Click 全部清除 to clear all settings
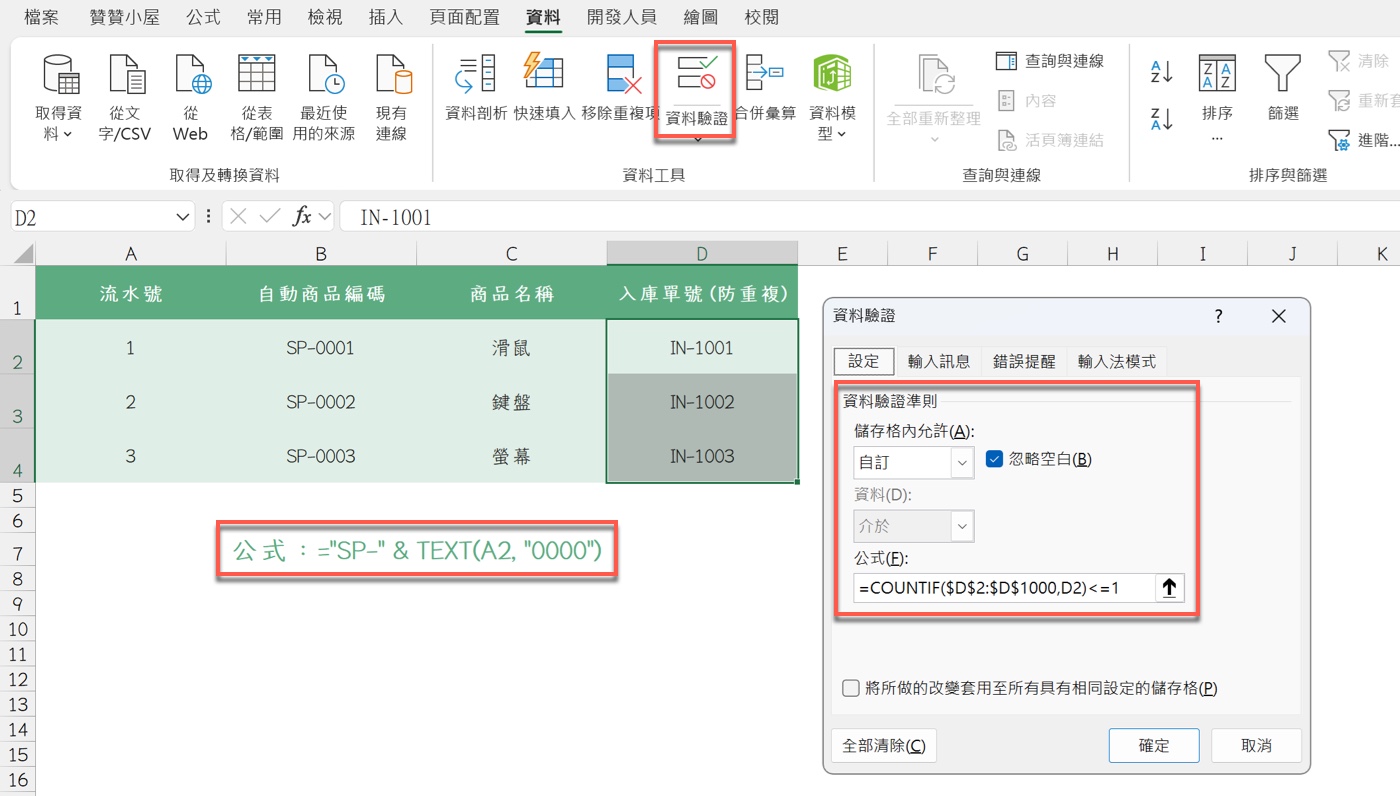 (883, 745)
